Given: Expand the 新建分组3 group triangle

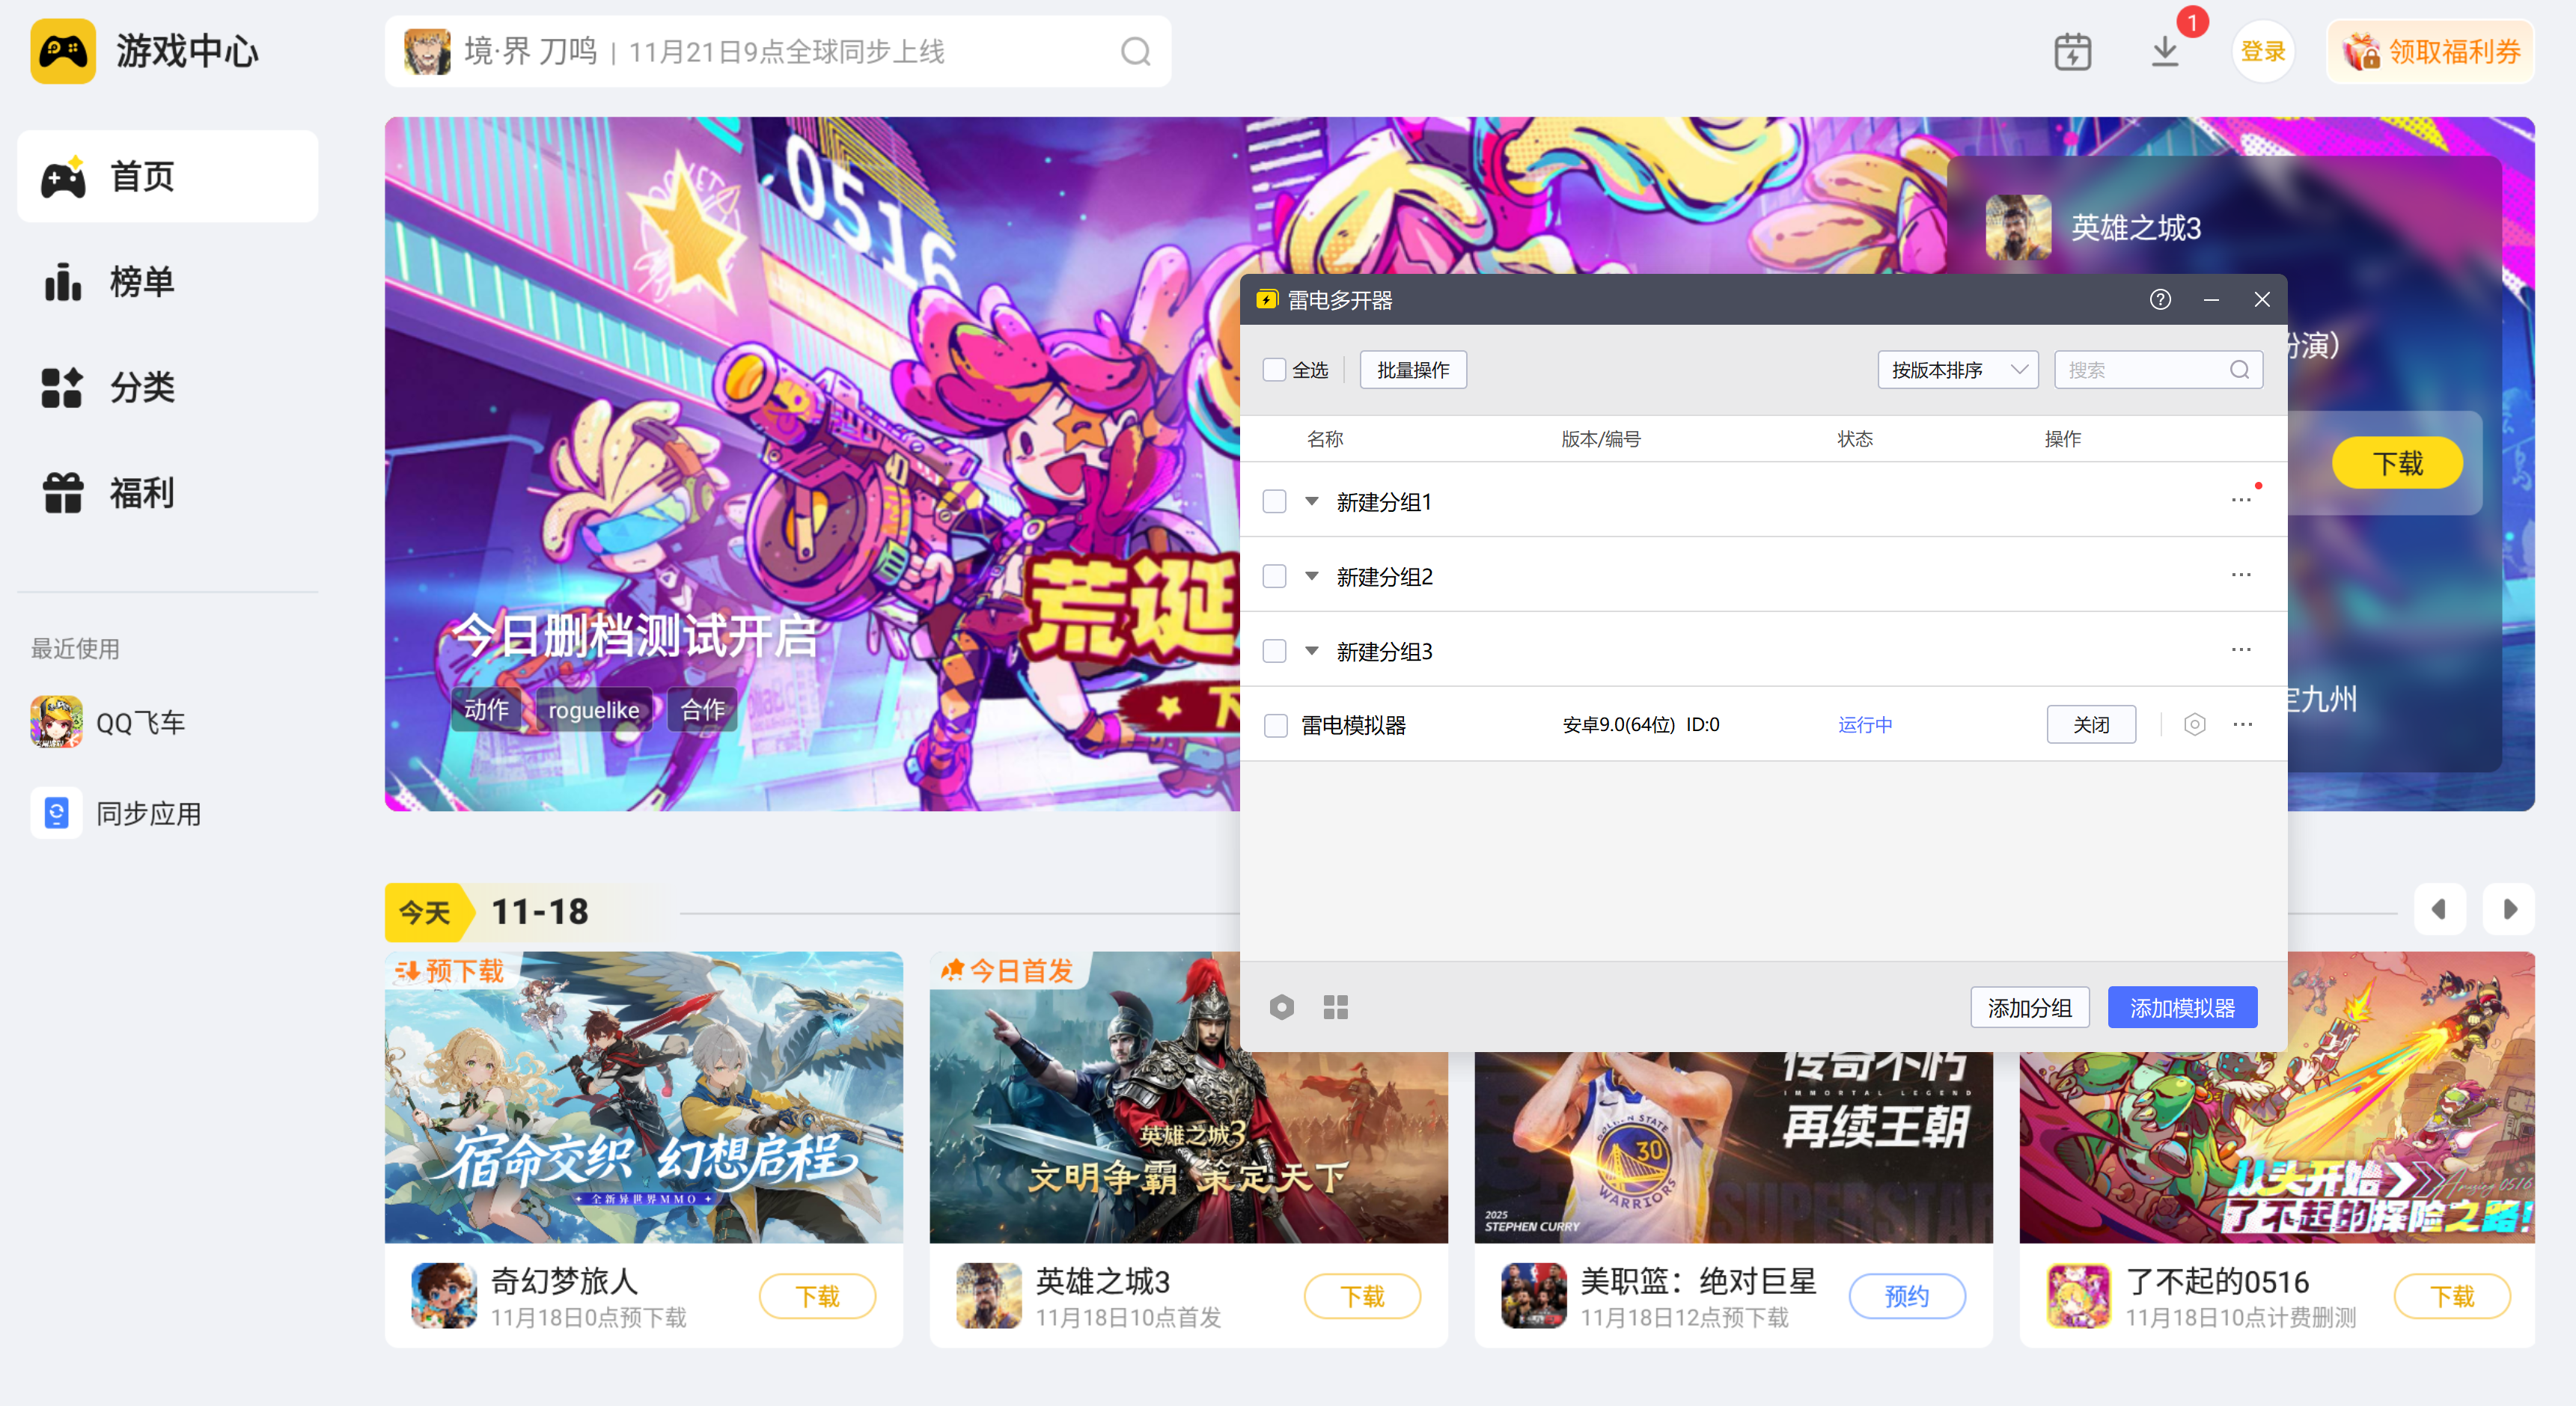Looking at the screenshot, I should (x=1312, y=651).
